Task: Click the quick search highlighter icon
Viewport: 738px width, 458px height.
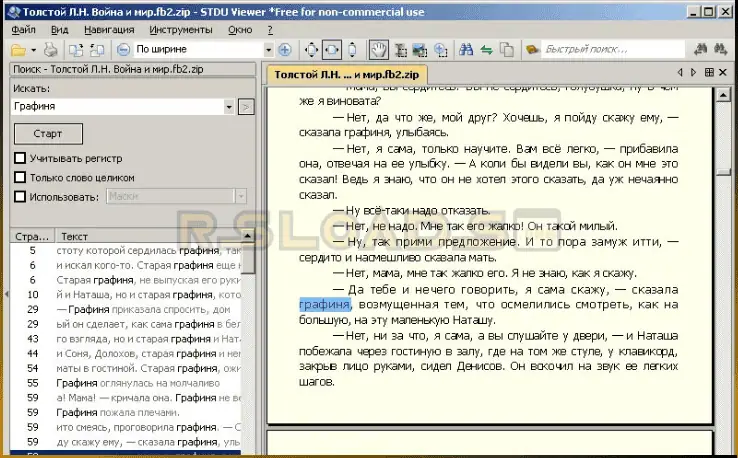Action: click(532, 49)
